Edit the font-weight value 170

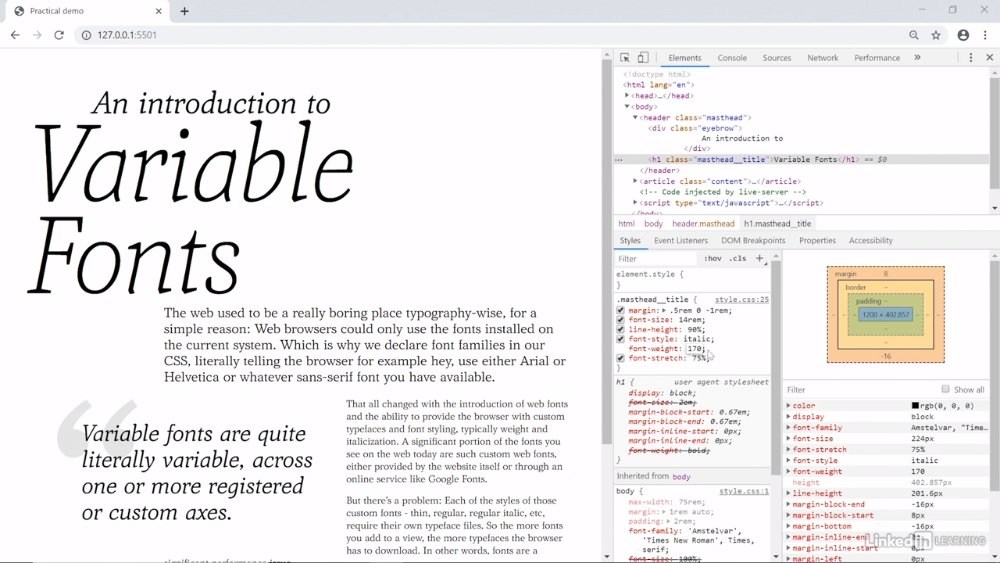(x=695, y=349)
